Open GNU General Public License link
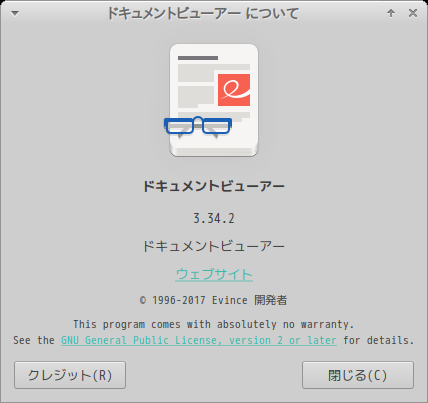The width and height of the screenshot is (428, 403). click(x=199, y=340)
